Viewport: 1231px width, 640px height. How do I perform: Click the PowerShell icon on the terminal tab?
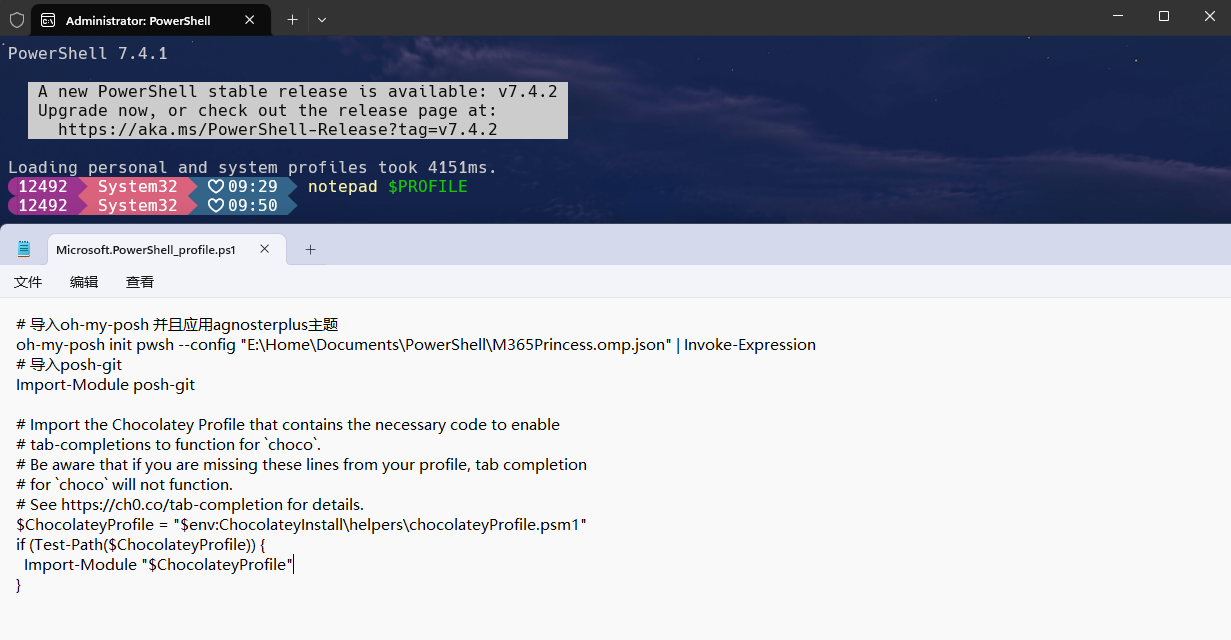coord(48,20)
